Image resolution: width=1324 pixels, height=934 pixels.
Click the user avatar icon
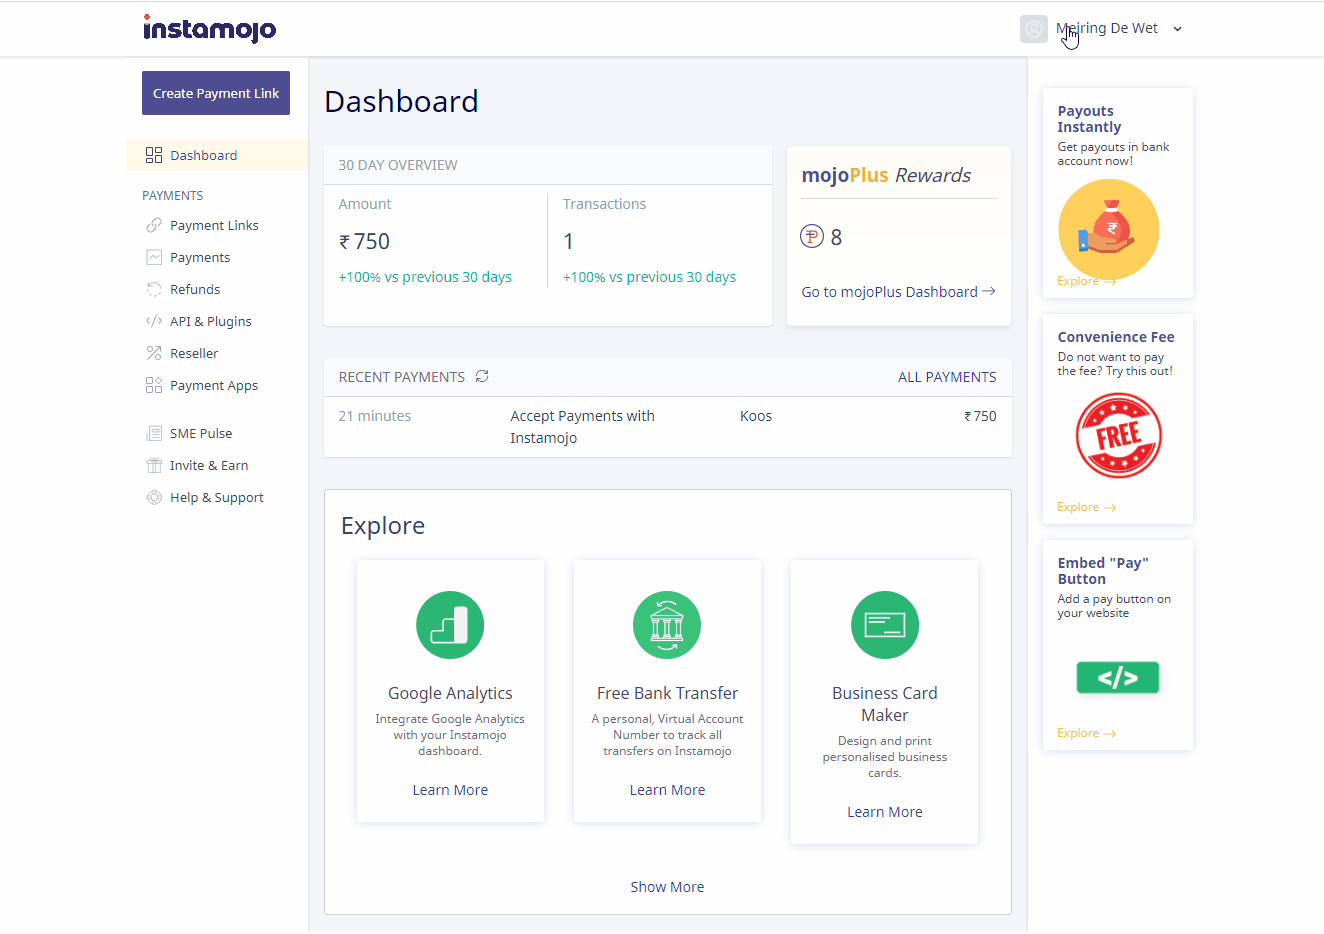1034,29
